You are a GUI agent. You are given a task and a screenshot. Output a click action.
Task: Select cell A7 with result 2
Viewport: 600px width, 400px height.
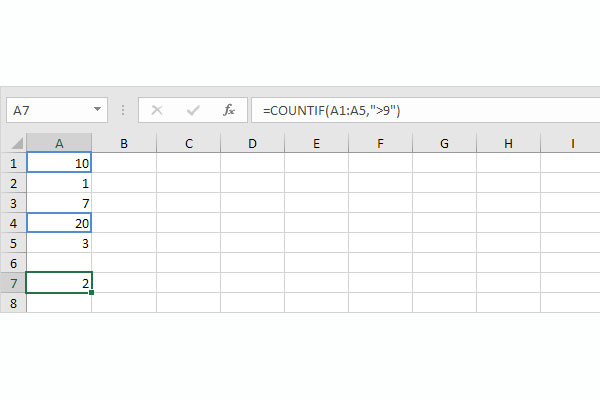click(59, 283)
